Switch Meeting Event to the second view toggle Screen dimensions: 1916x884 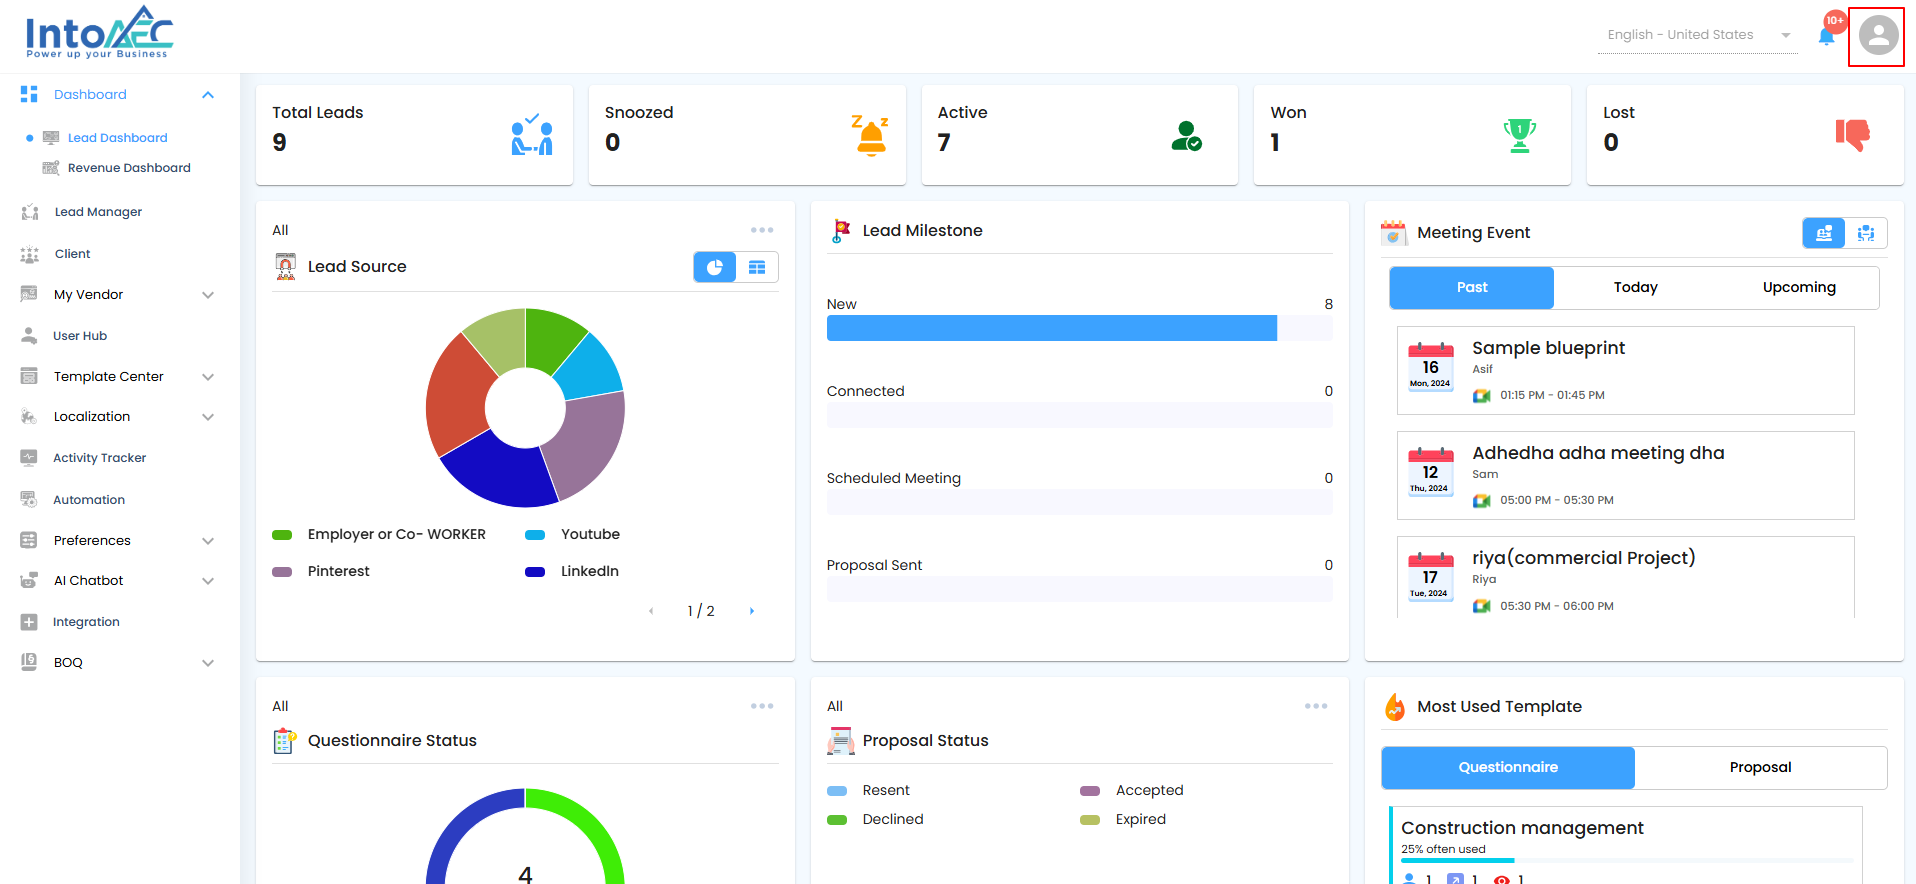click(1866, 233)
